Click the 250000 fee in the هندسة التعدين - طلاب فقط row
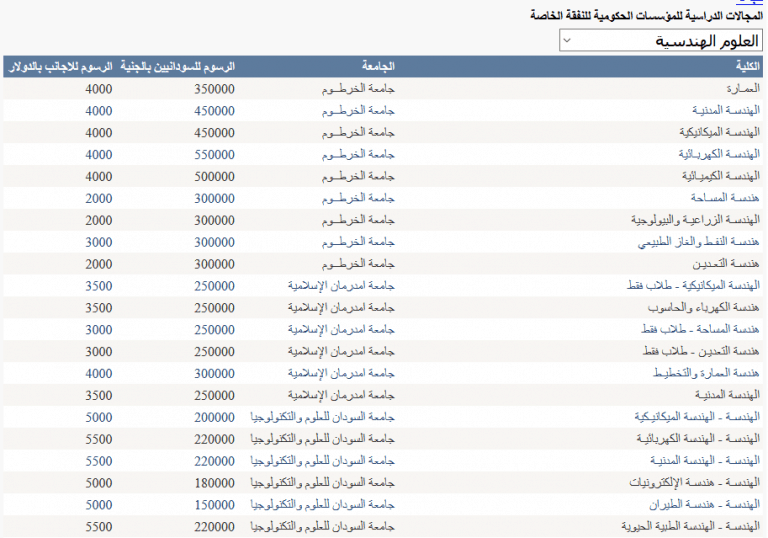Viewport: 768px width, 538px height. coord(214,352)
